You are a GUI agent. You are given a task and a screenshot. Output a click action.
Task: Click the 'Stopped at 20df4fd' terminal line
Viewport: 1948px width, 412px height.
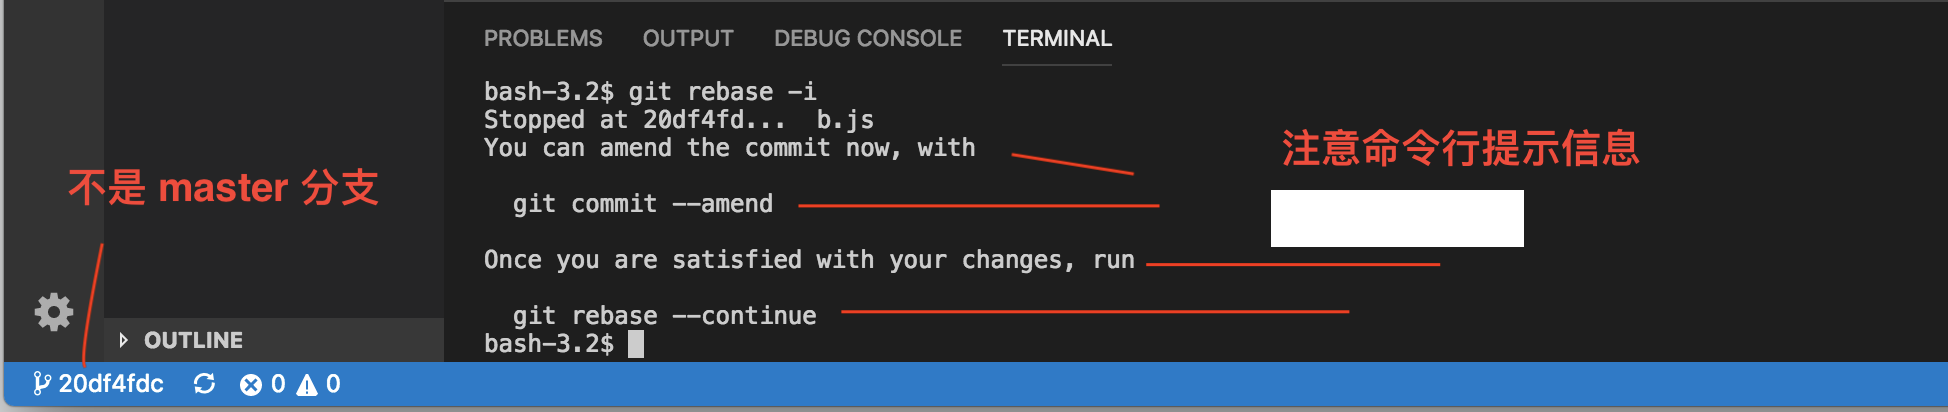(x=679, y=120)
